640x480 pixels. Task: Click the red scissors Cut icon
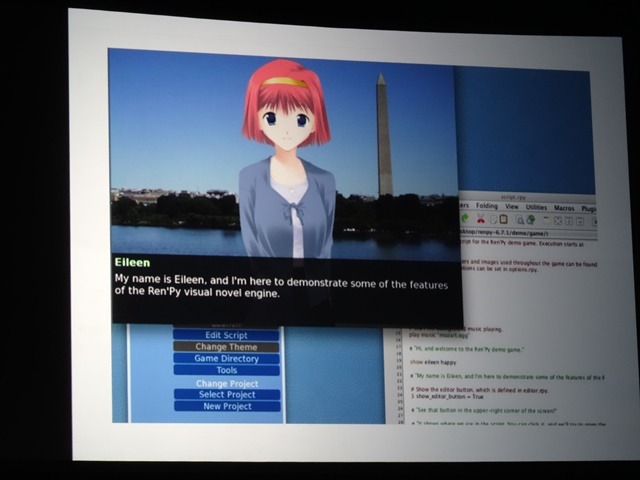(x=481, y=220)
